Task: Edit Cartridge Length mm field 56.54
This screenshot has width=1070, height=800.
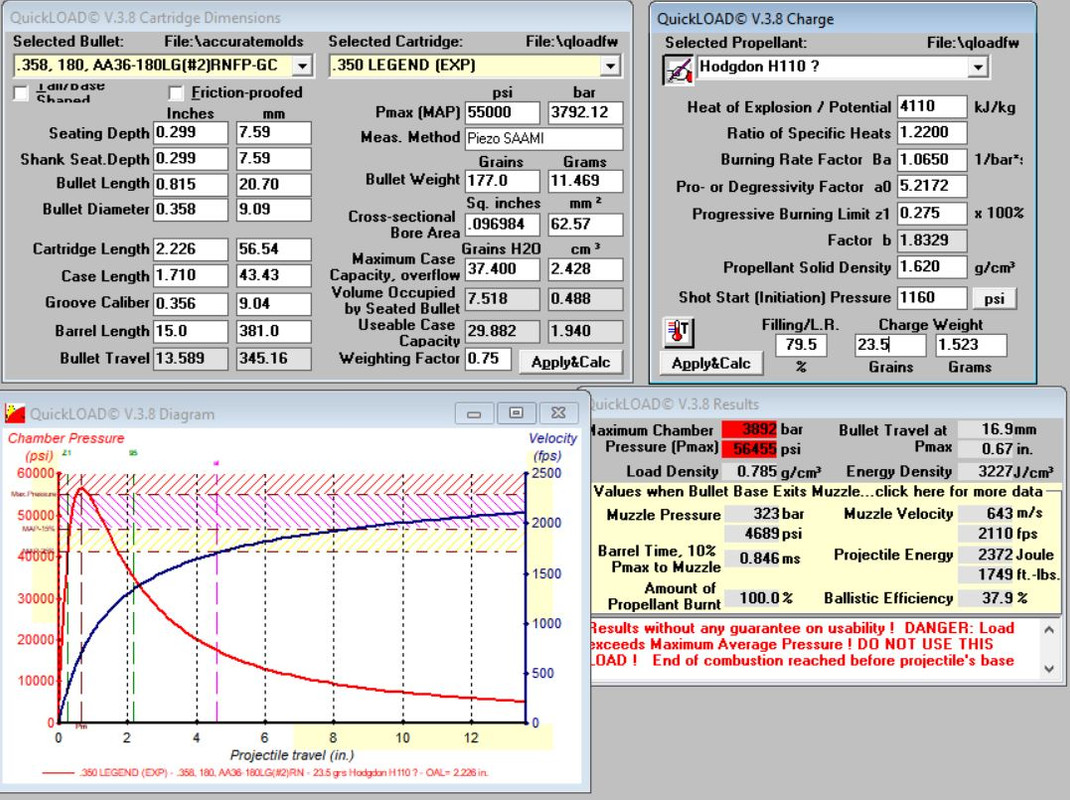Action: coord(274,249)
